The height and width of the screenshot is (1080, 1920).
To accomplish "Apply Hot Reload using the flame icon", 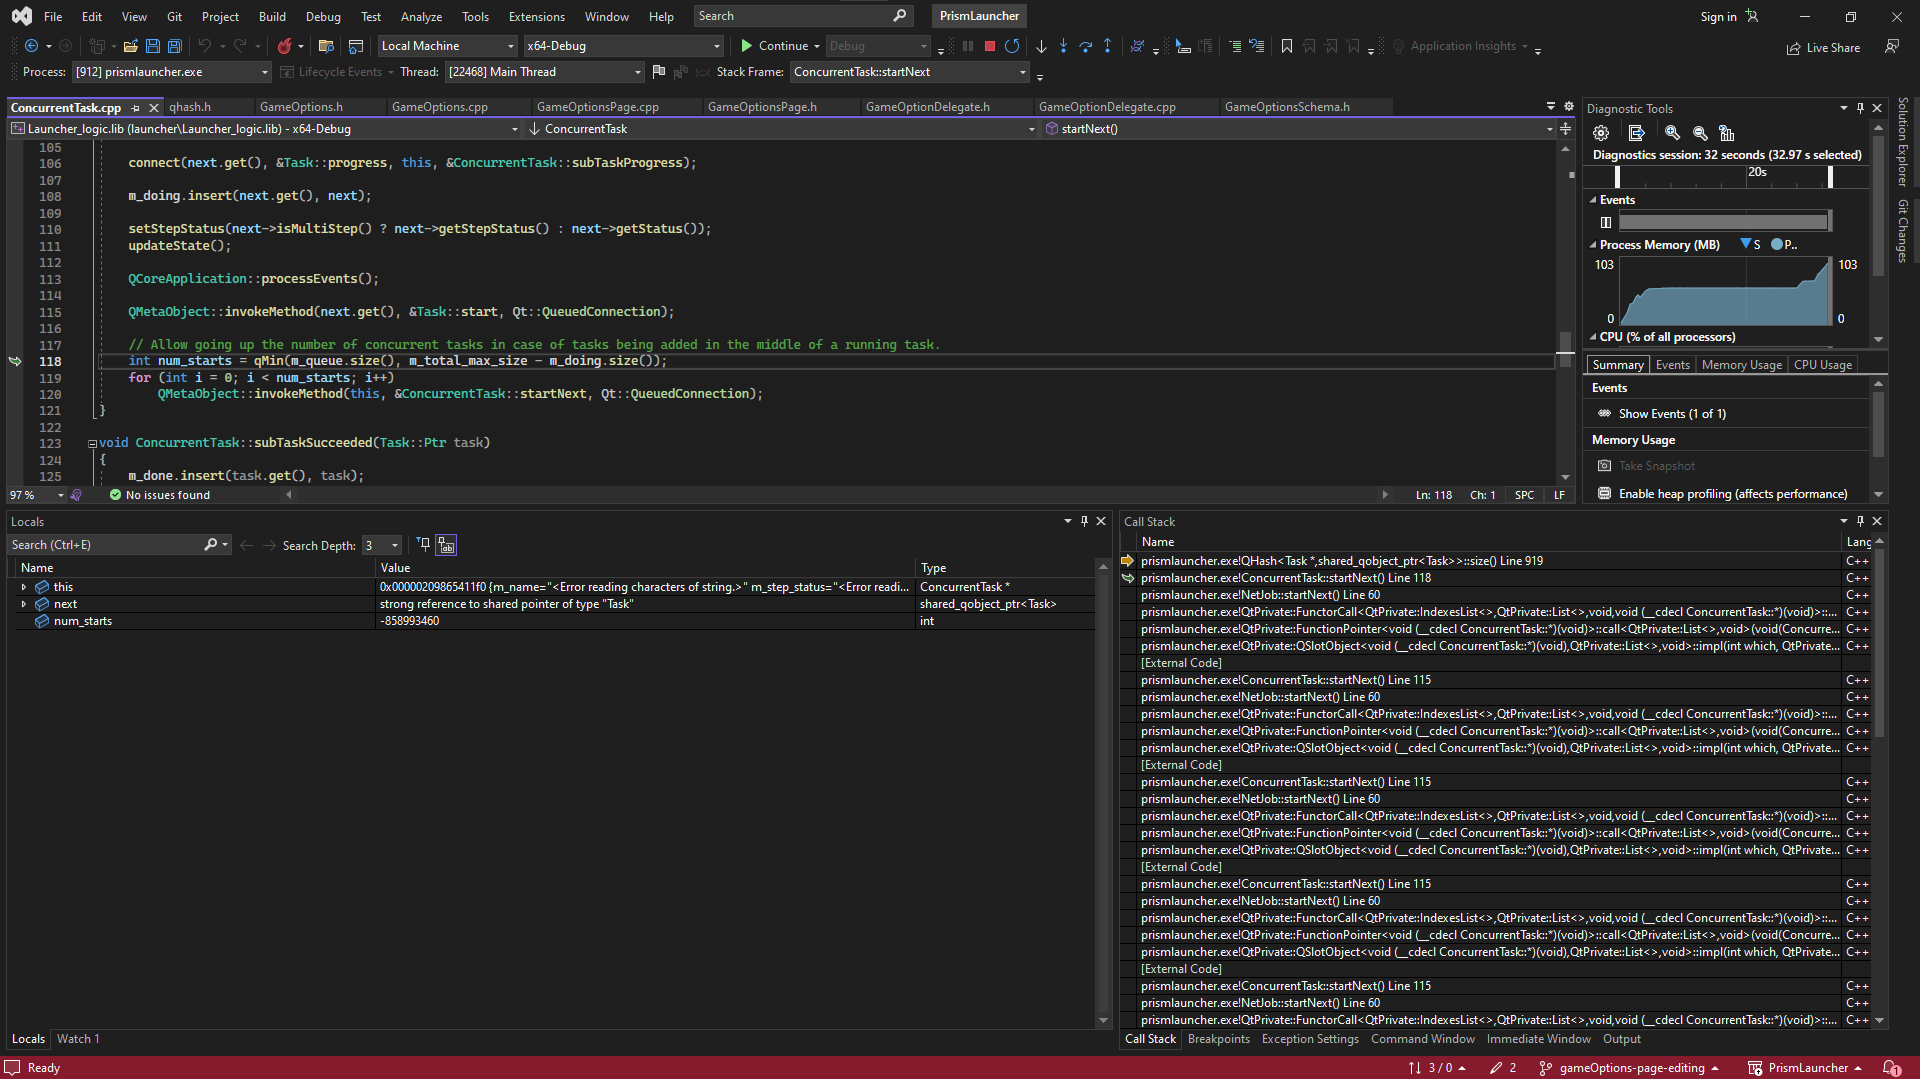I will point(287,46).
